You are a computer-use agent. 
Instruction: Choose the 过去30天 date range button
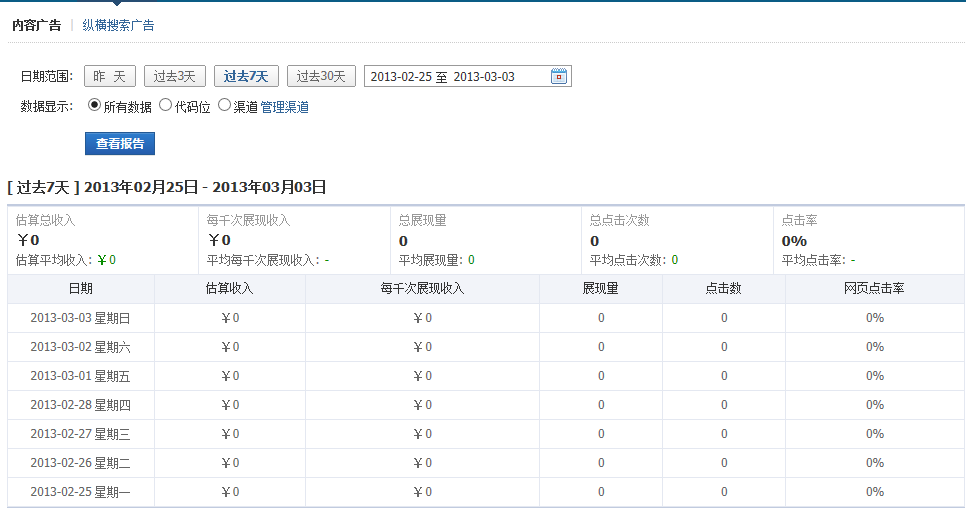(321, 76)
